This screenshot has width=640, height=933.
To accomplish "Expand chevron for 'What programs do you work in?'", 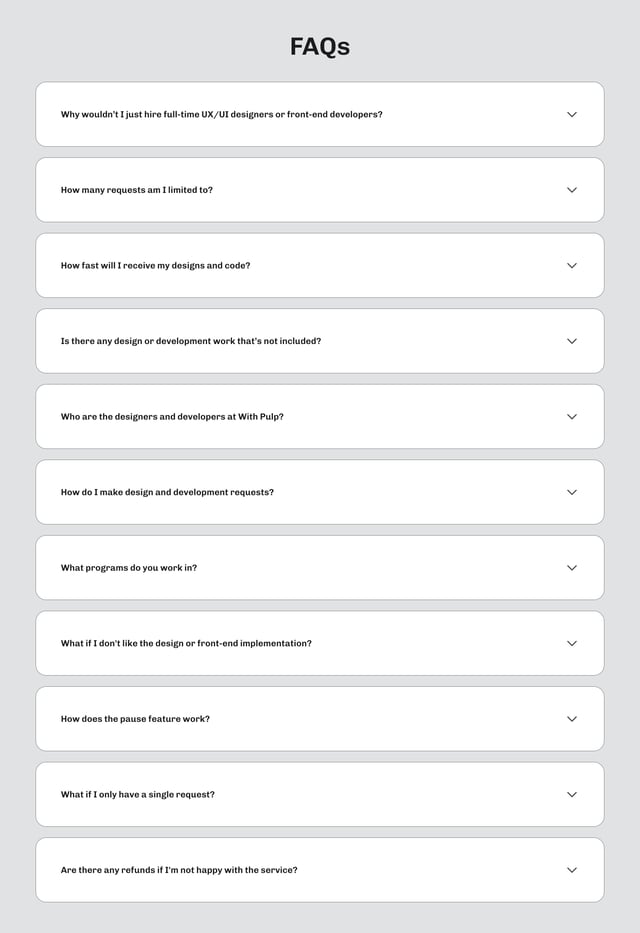I will coord(572,568).
